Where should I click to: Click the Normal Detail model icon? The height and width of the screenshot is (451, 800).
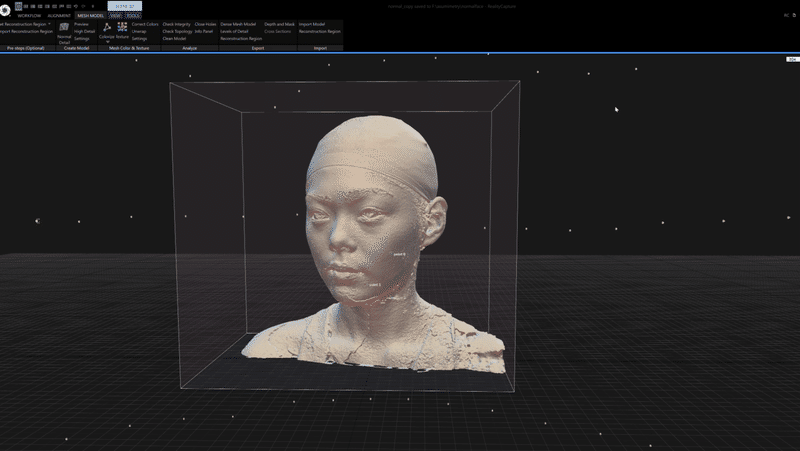[x=64, y=27]
